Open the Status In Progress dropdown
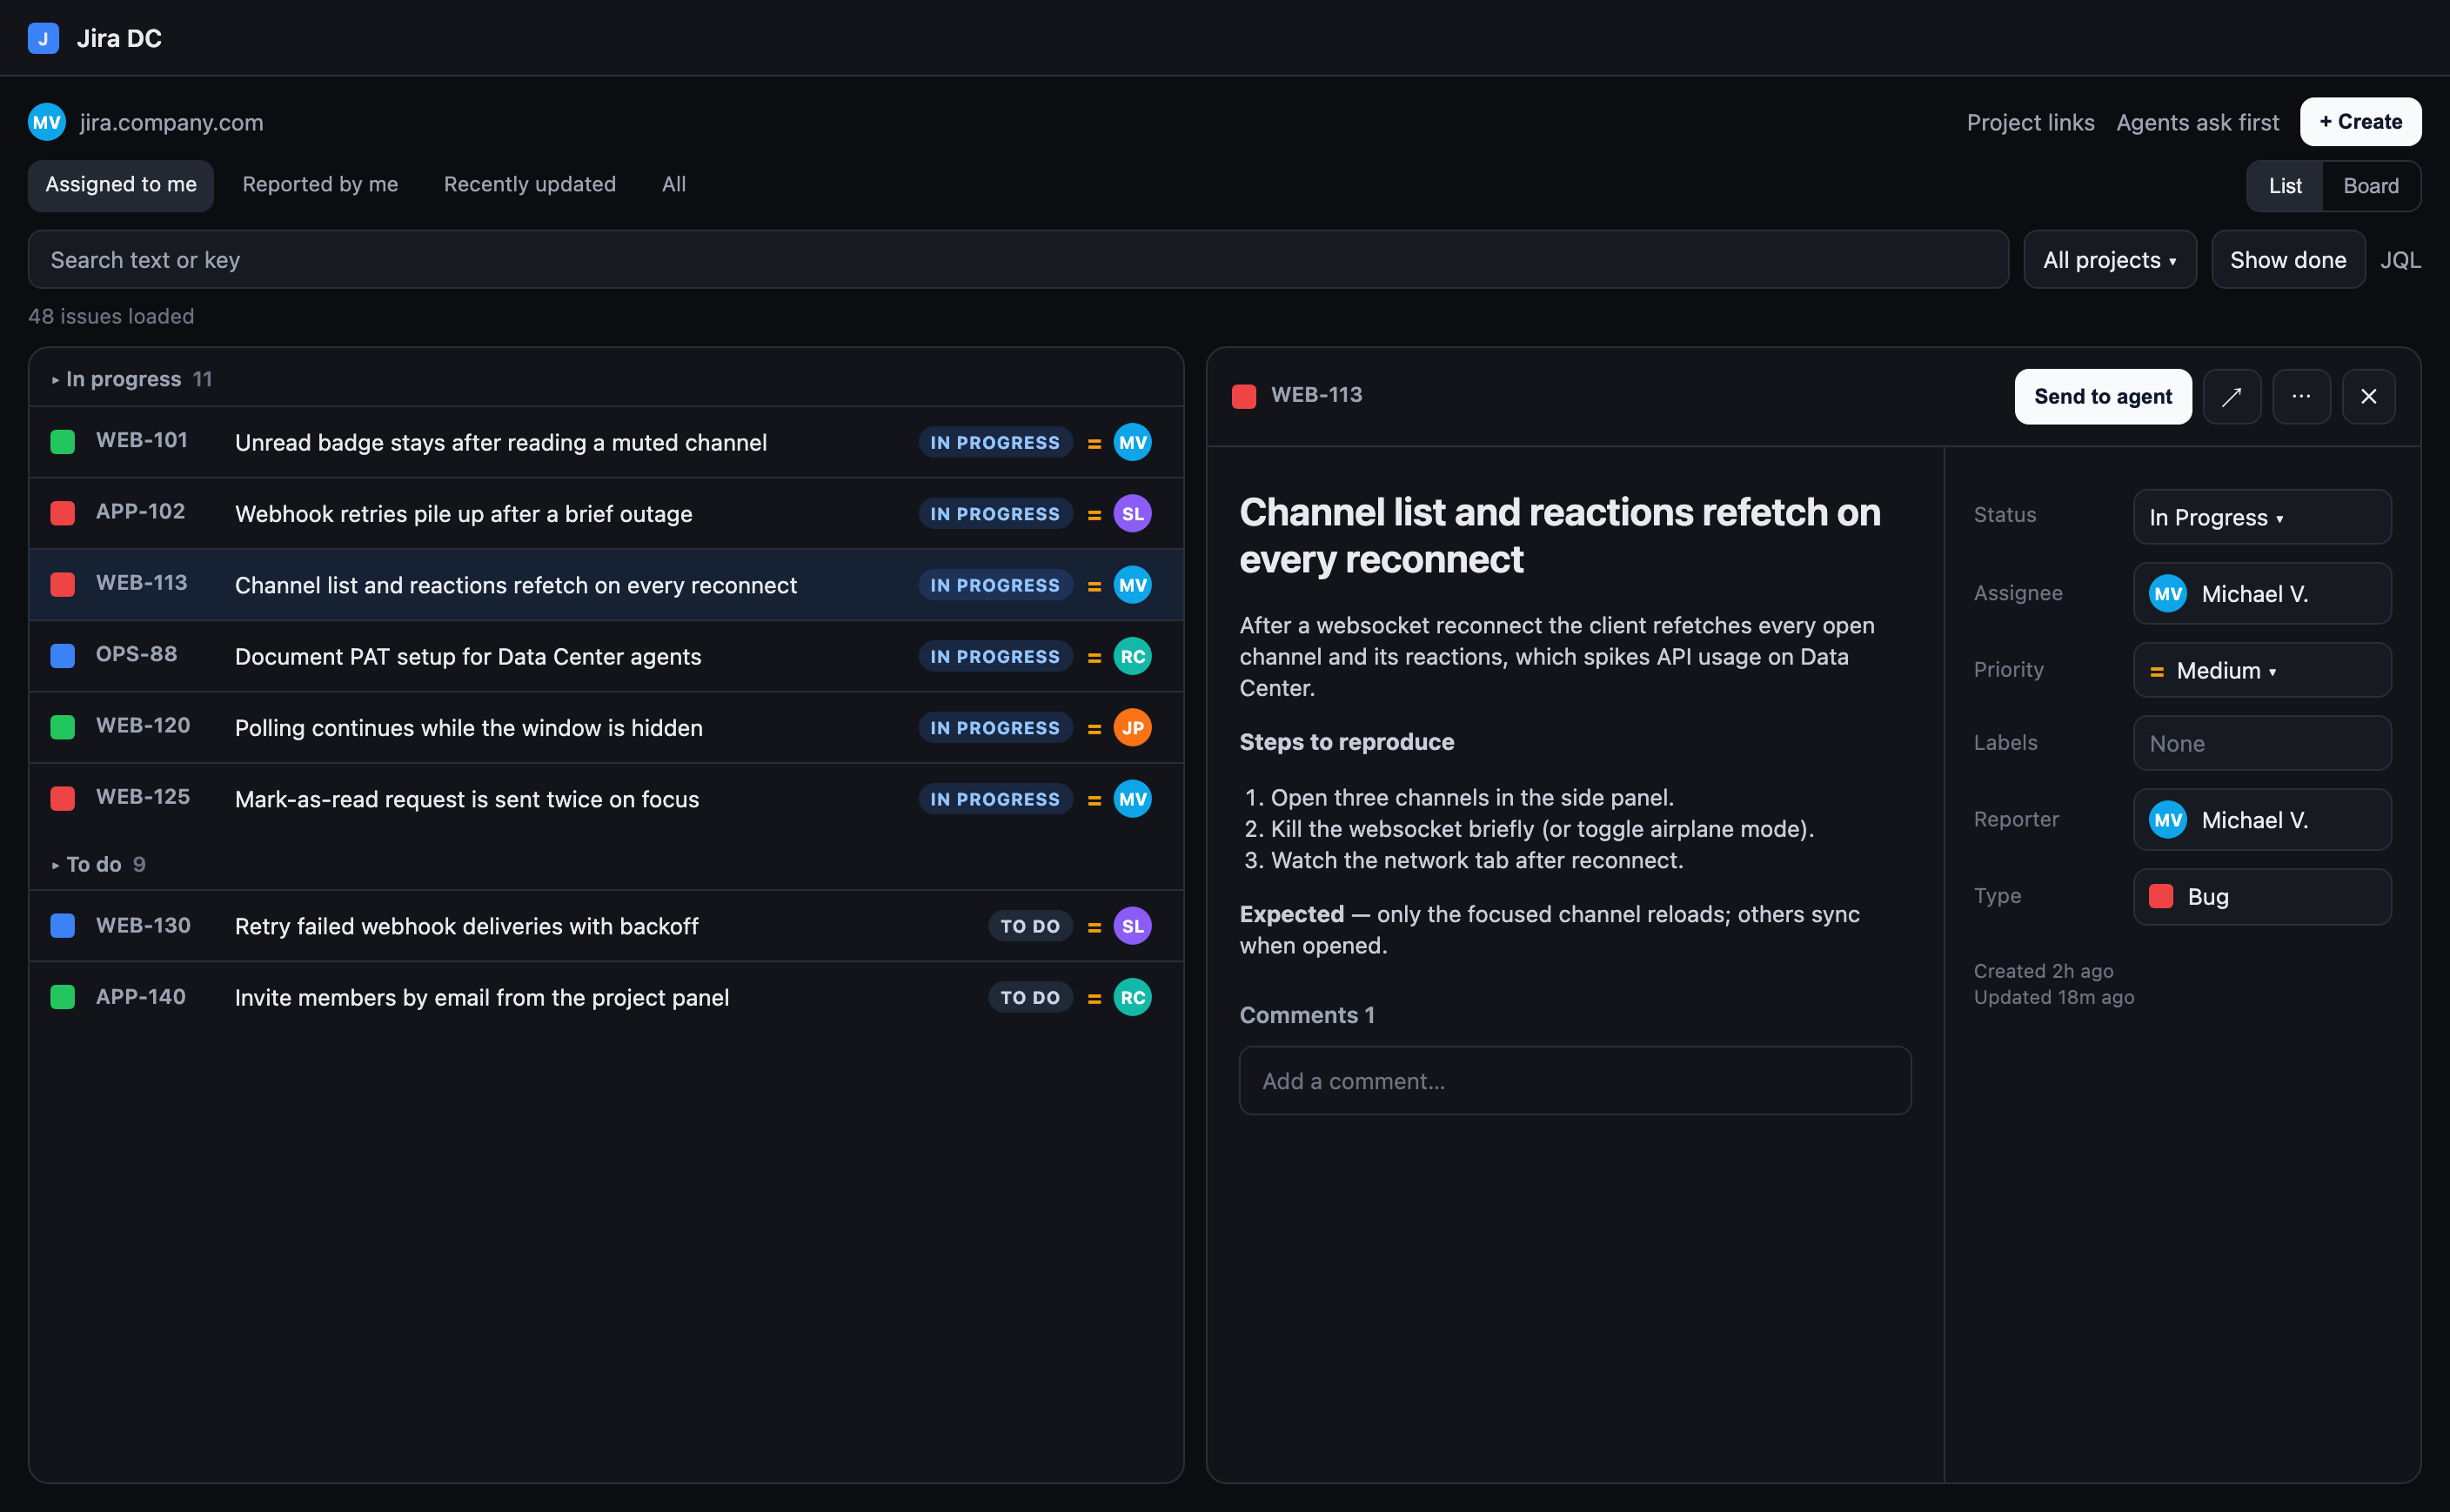Screen dimensions: 2450x1512 point(2261,517)
